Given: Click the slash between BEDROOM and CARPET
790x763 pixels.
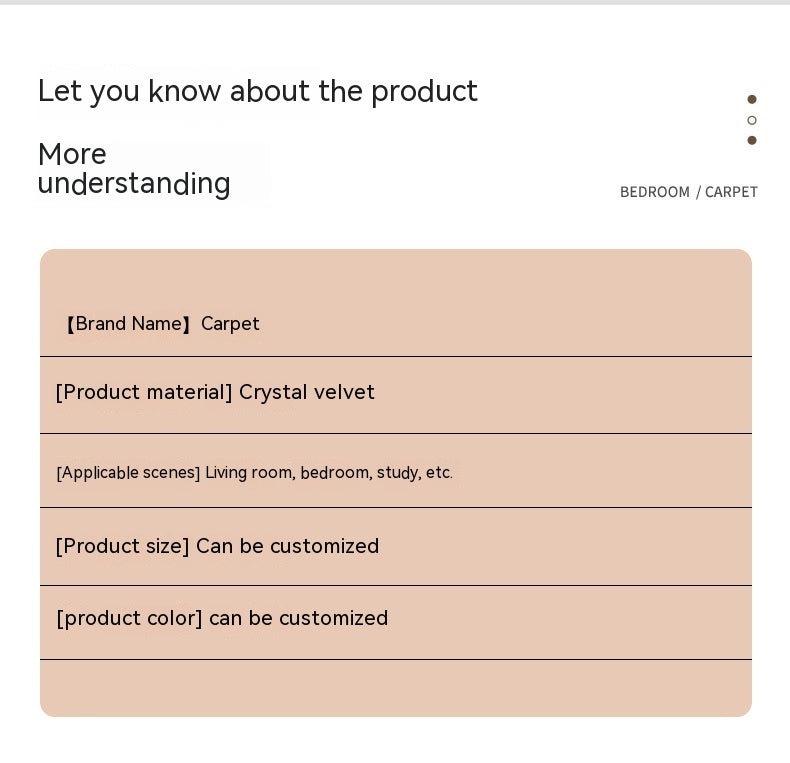Looking at the screenshot, I should (x=698, y=192).
